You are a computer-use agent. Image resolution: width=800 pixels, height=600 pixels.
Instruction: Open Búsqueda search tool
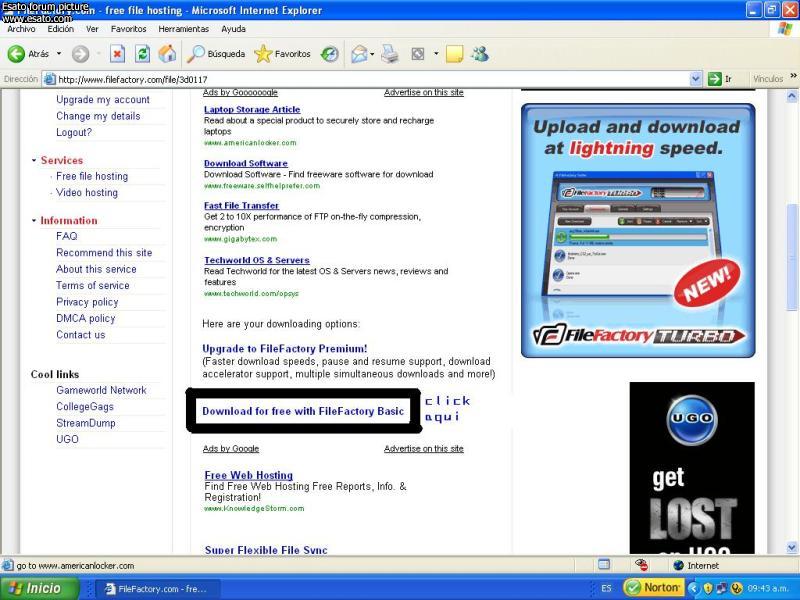[216, 54]
